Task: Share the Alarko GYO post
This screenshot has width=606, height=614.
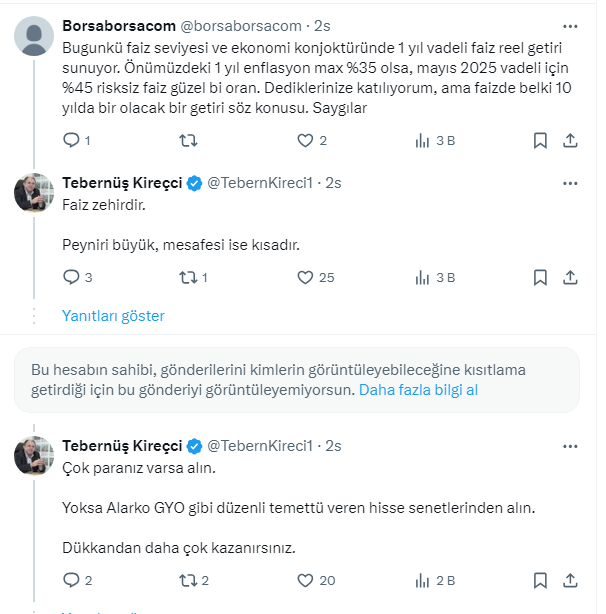Action: click(x=571, y=579)
